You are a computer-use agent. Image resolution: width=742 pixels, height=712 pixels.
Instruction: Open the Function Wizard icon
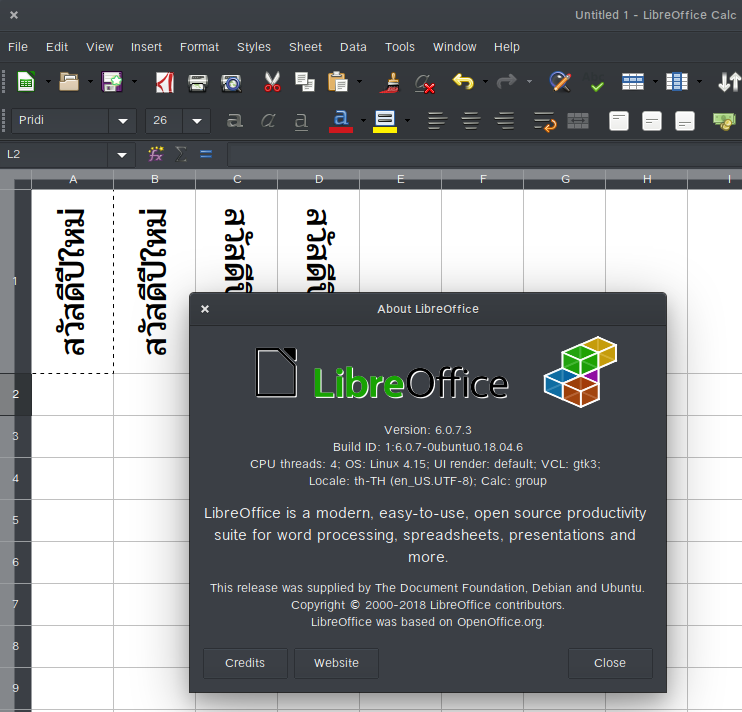156,154
